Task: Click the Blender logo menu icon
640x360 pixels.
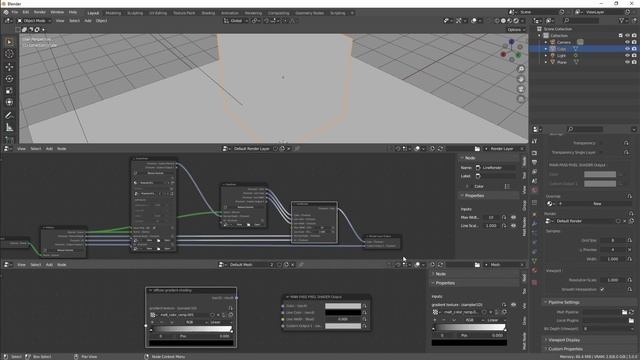Action: click(x=6, y=12)
